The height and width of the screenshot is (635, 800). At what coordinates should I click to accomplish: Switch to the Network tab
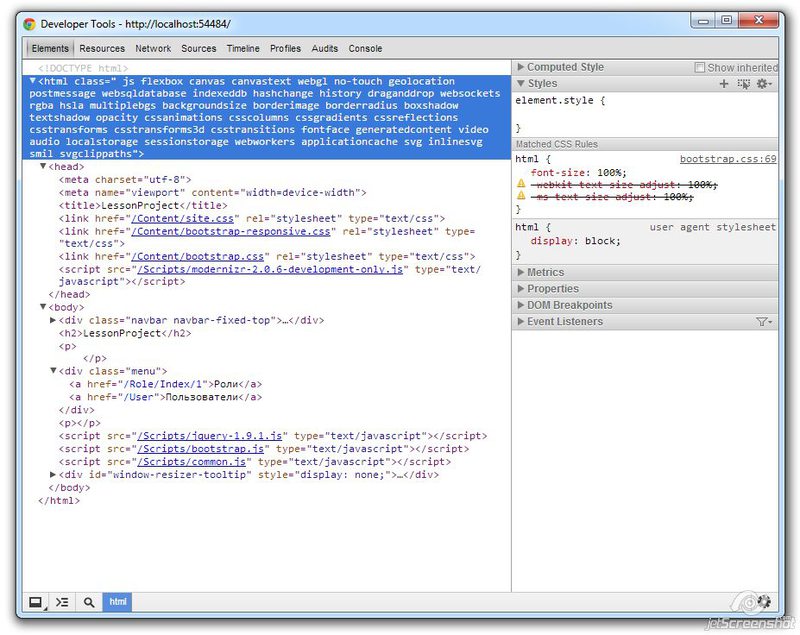153,48
